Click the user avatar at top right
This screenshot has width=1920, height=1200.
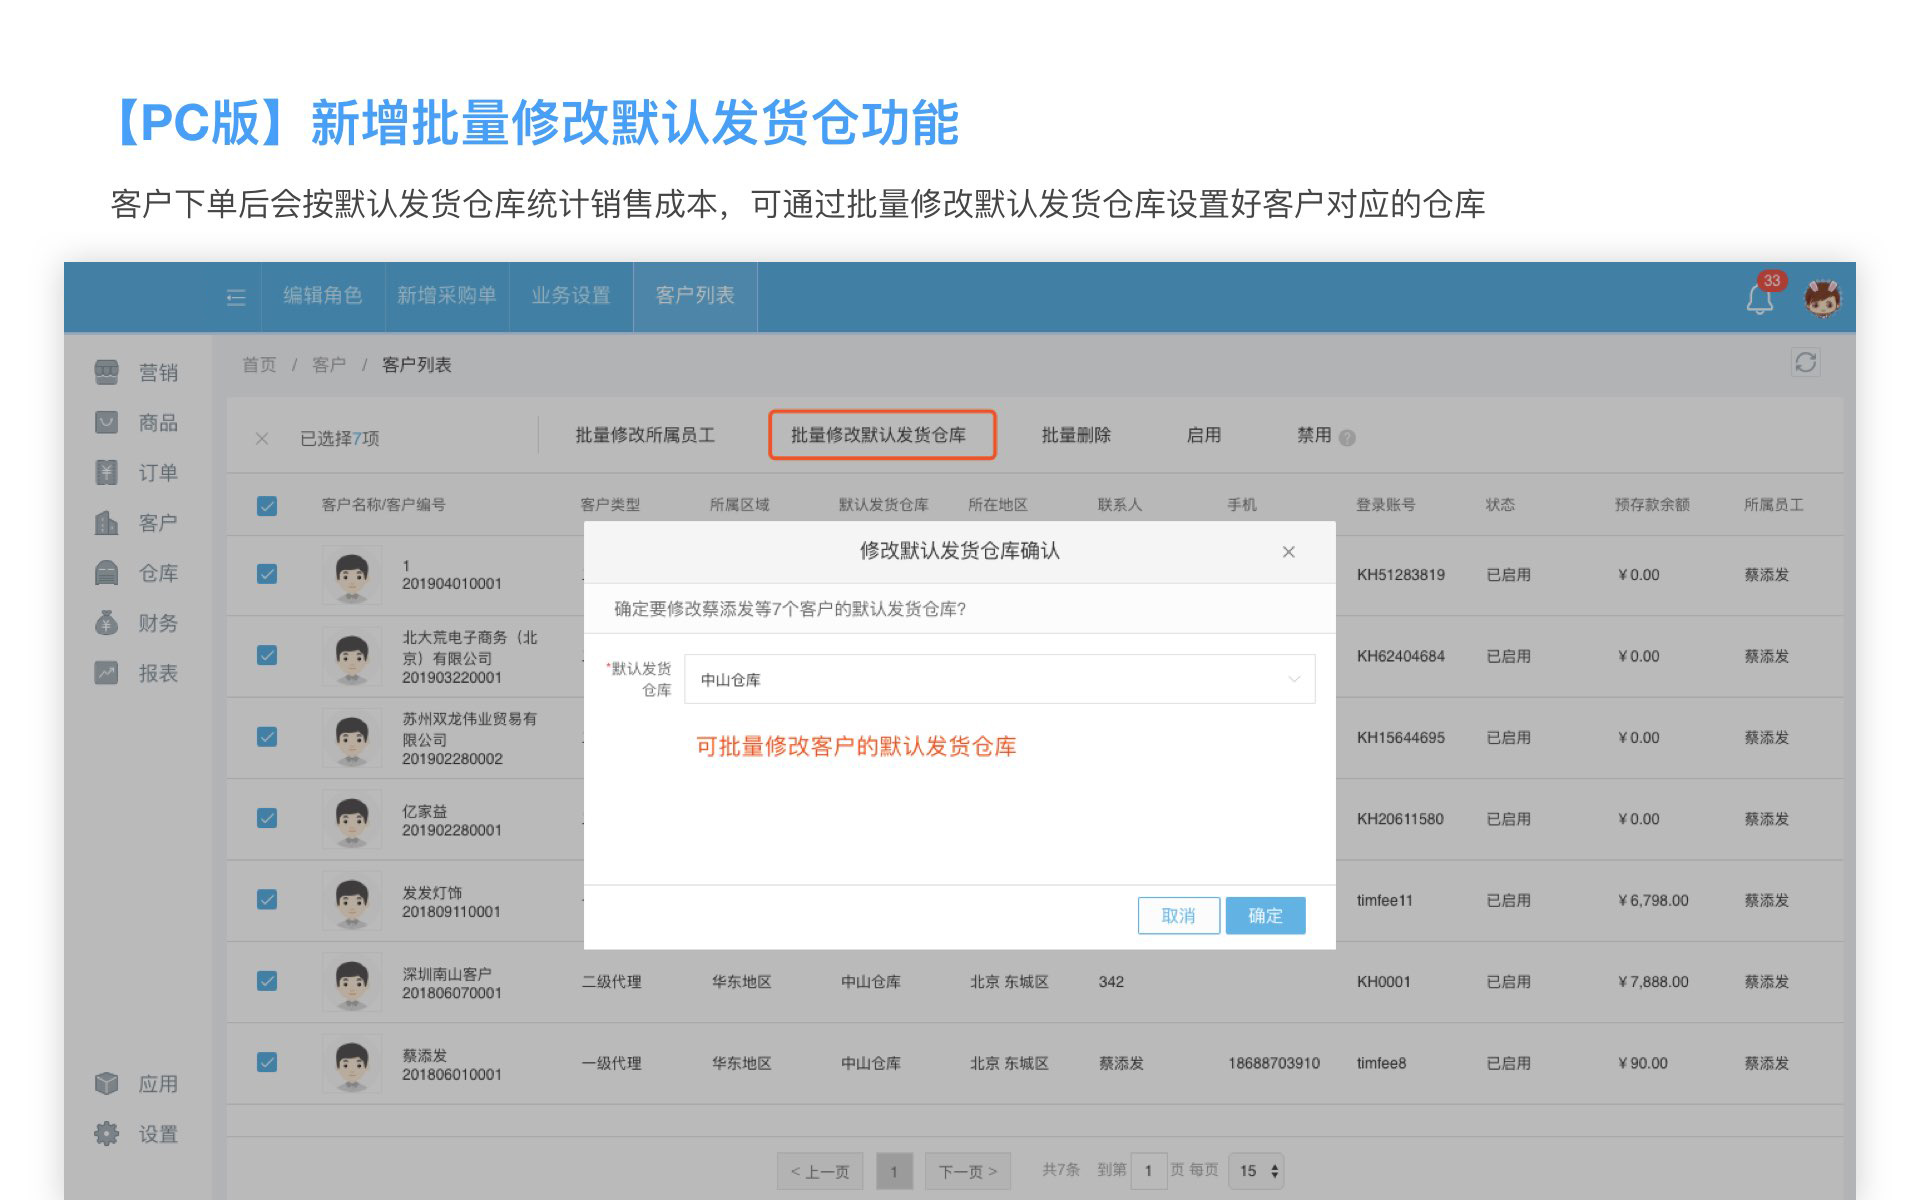1822,298
